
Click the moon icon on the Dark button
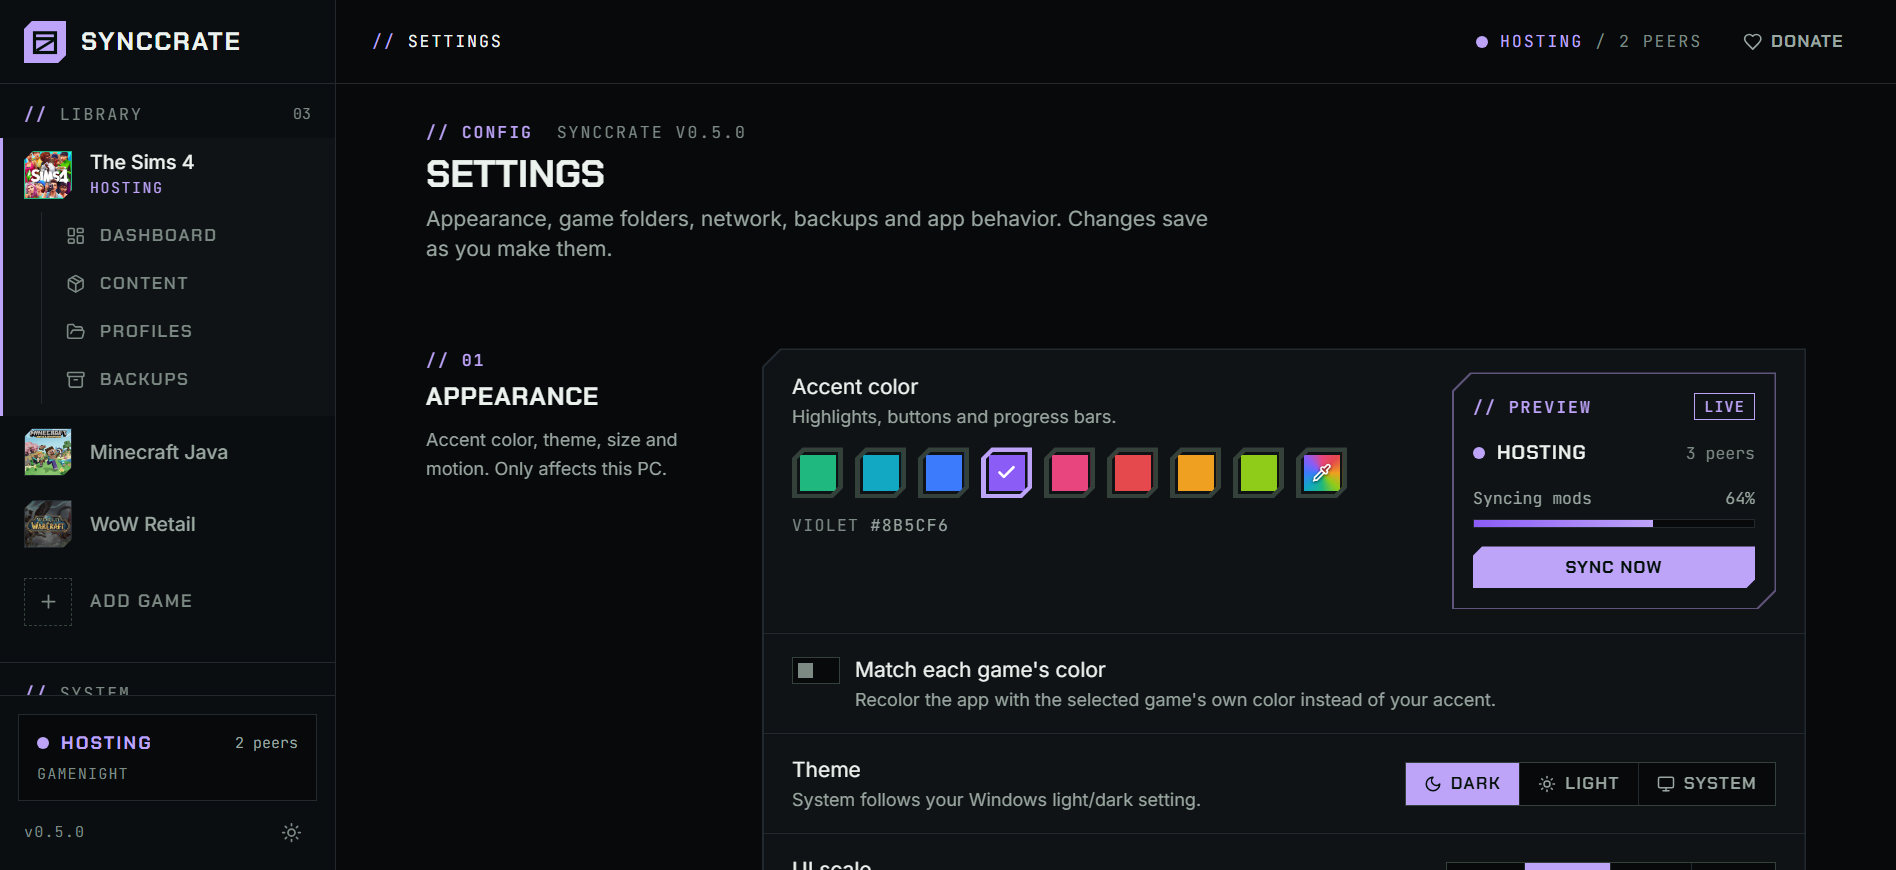coord(1433,784)
